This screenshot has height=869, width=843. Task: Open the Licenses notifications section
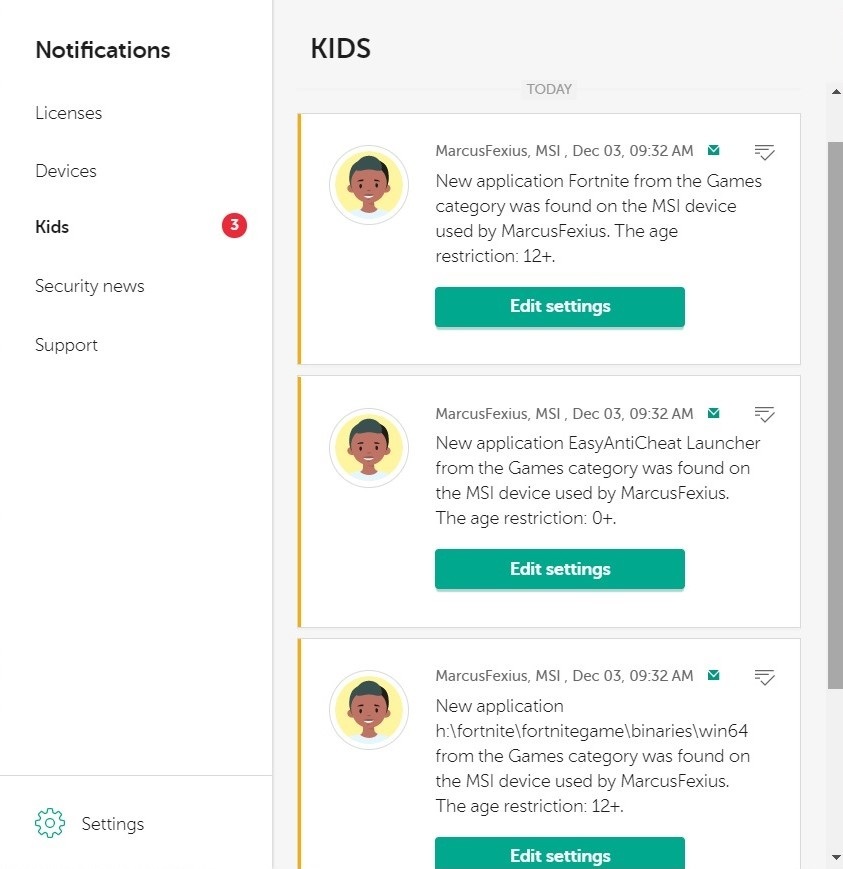click(68, 113)
